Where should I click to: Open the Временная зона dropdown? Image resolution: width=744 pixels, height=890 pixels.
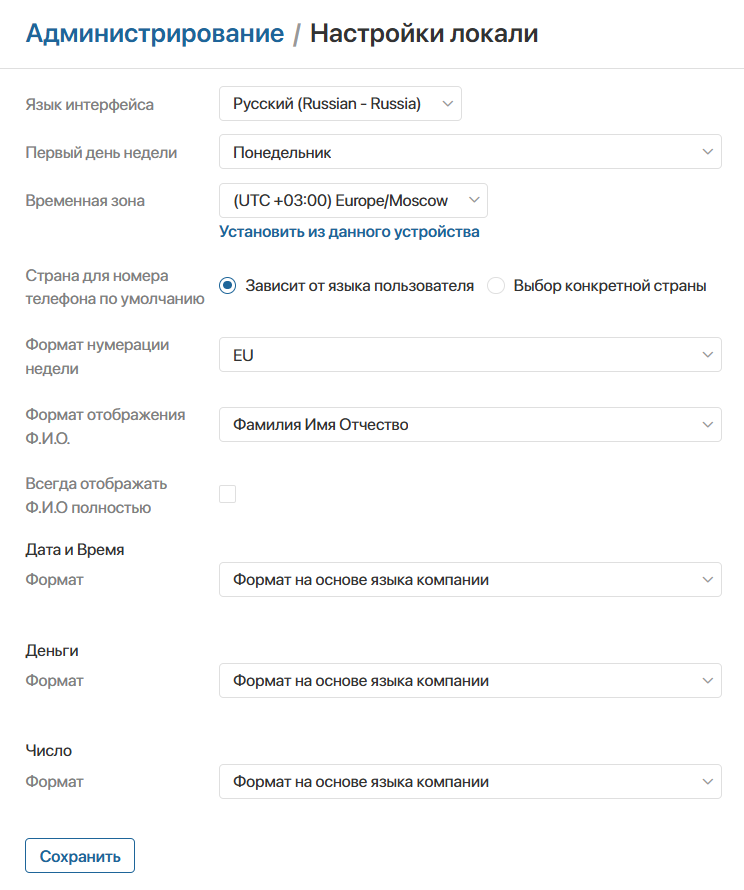(353, 200)
